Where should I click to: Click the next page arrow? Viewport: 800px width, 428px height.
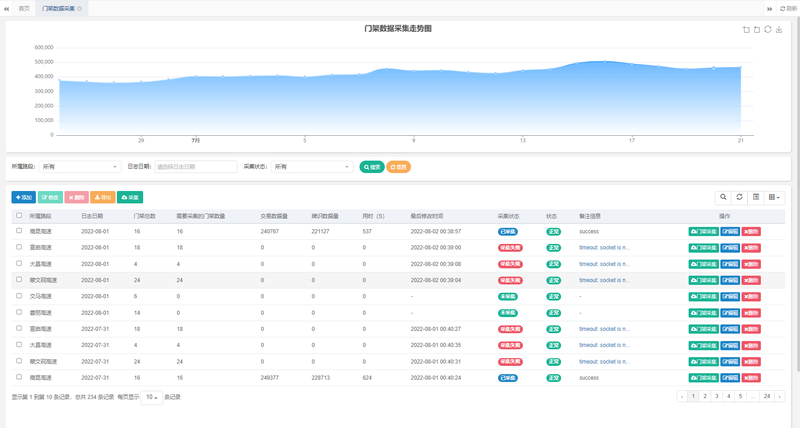[780, 396]
